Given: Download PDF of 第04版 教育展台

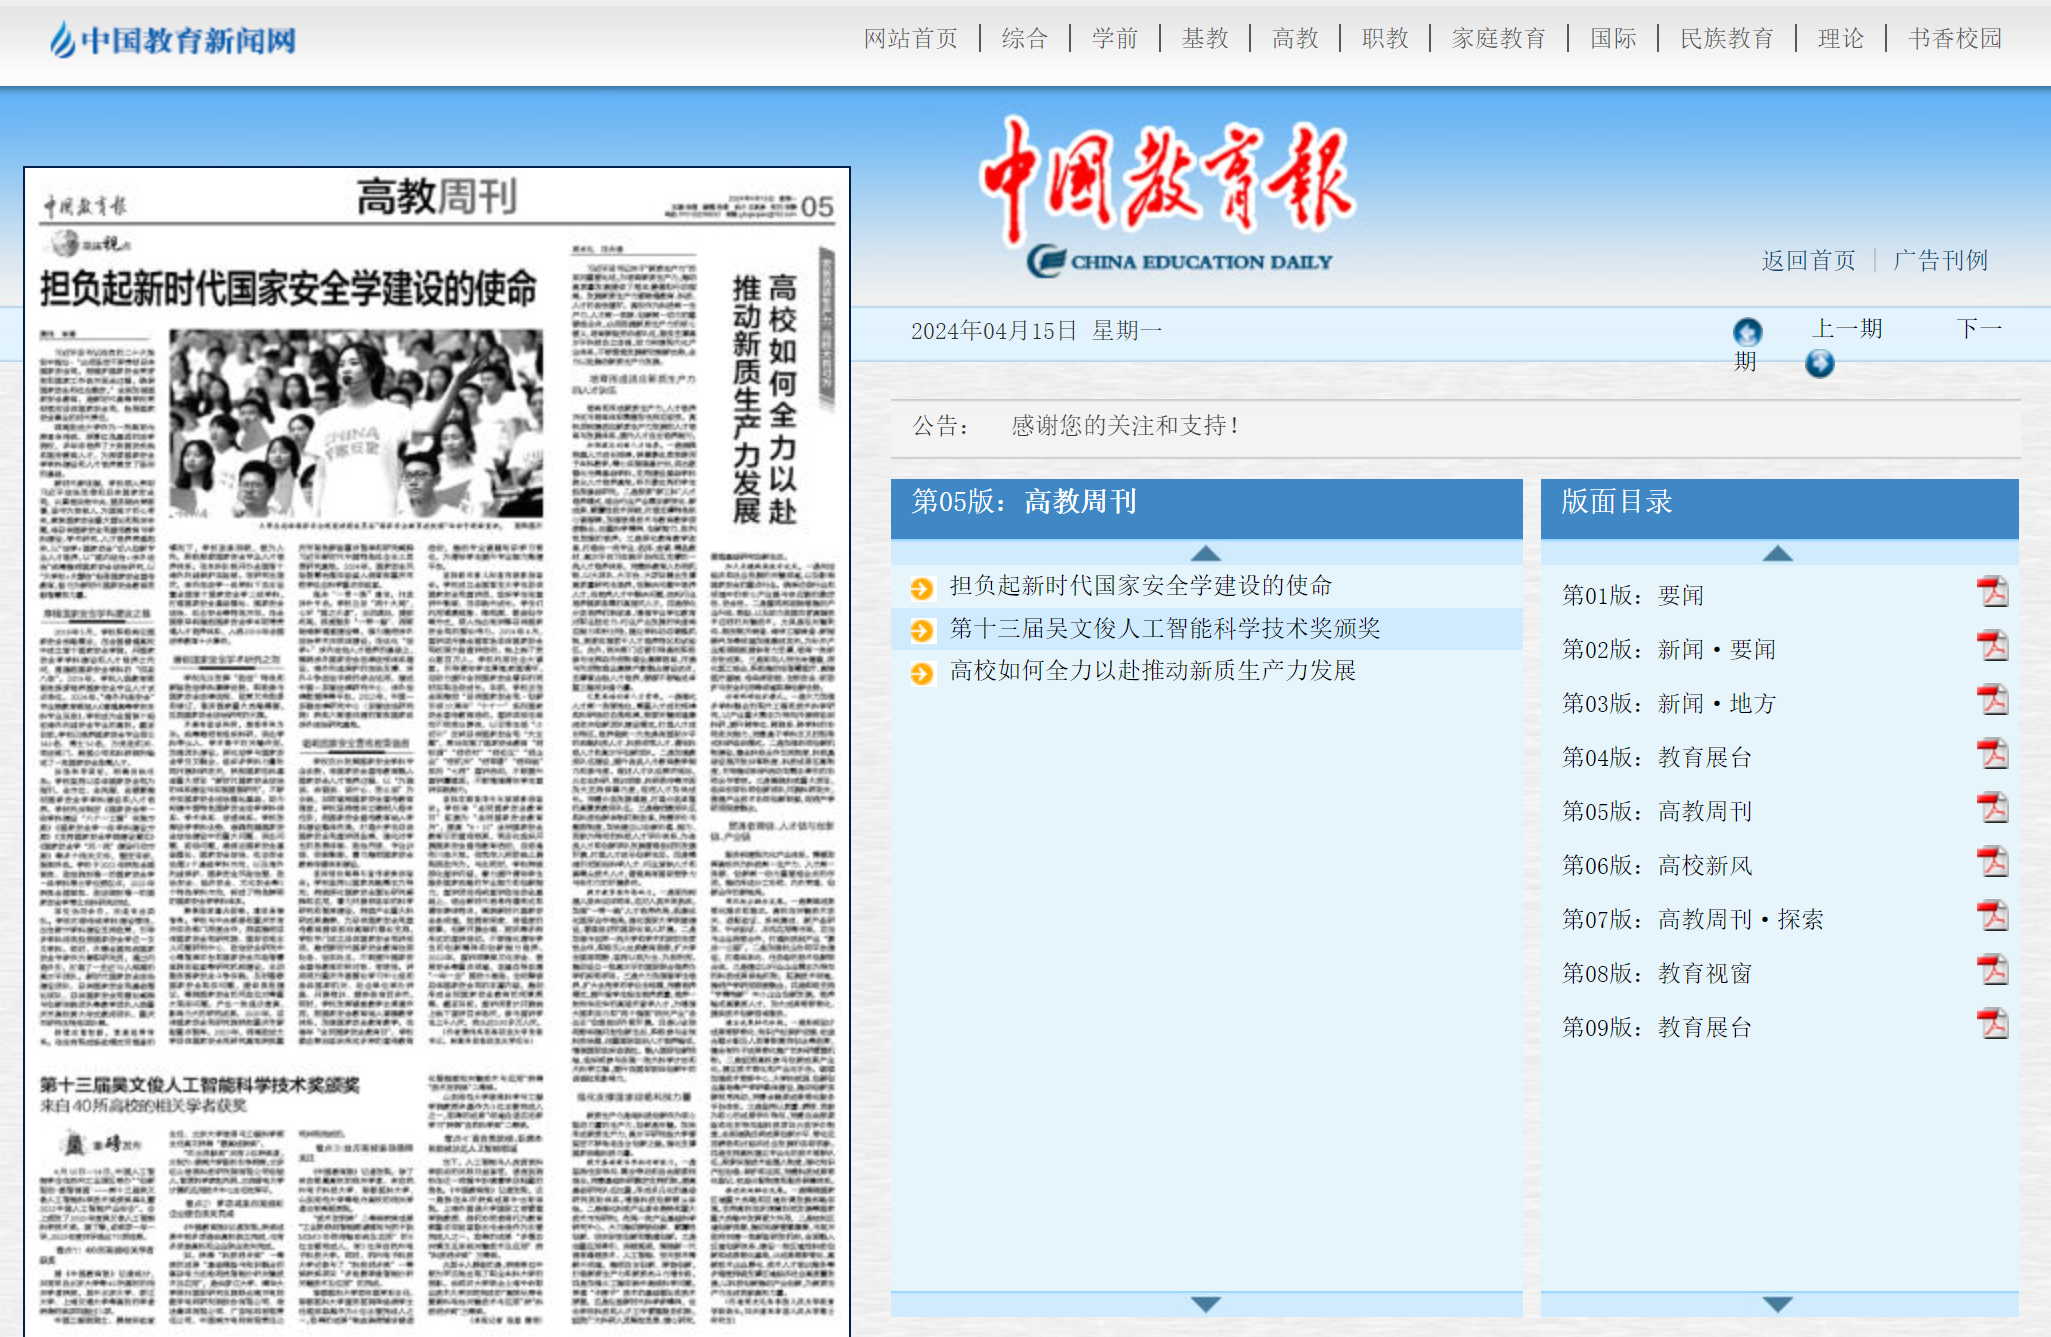Looking at the screenshot, I should pyautogui.click(x=1992, y=755).
